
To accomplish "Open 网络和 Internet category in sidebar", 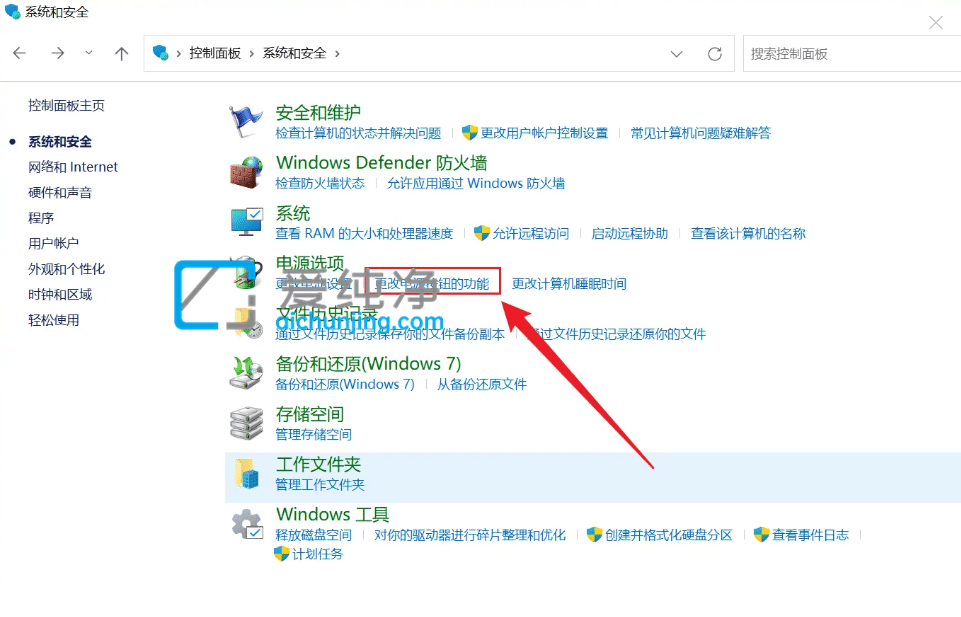I will point(73,167).
